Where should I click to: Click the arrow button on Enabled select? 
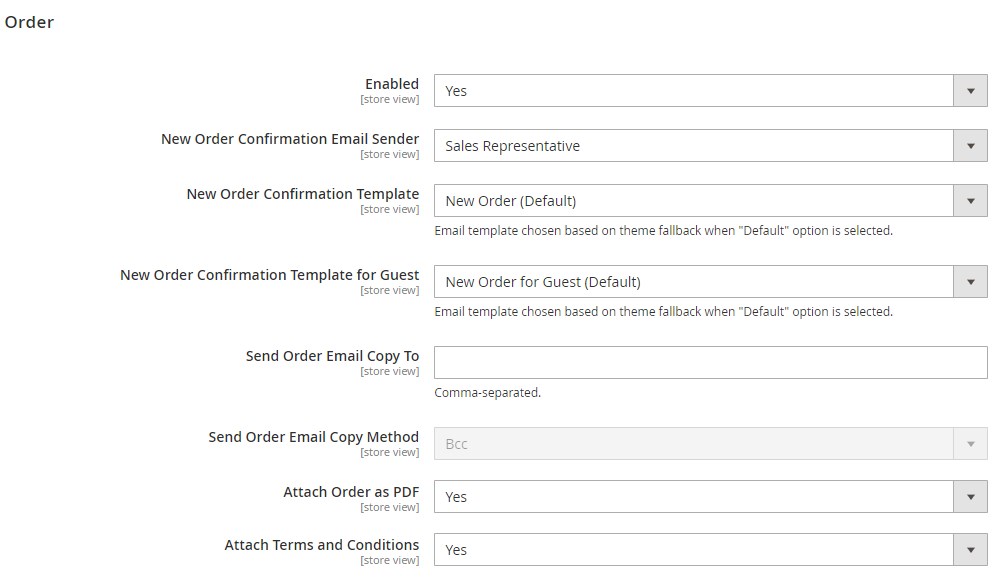pos(970,91)
